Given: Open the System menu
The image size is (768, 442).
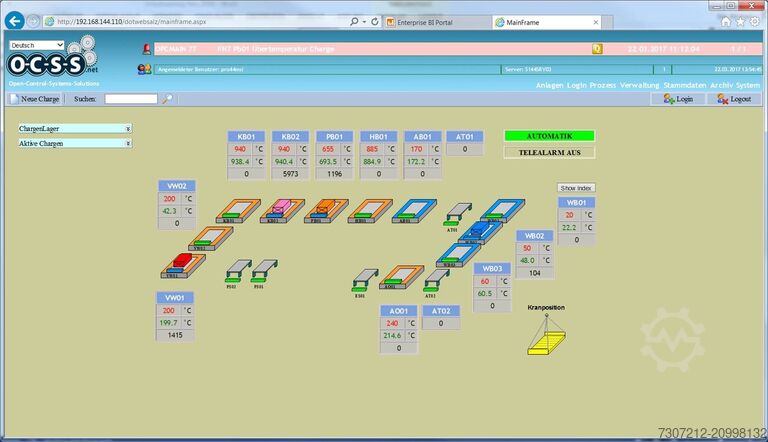Looking at the screenshot, I should click(x=748, y=85).
